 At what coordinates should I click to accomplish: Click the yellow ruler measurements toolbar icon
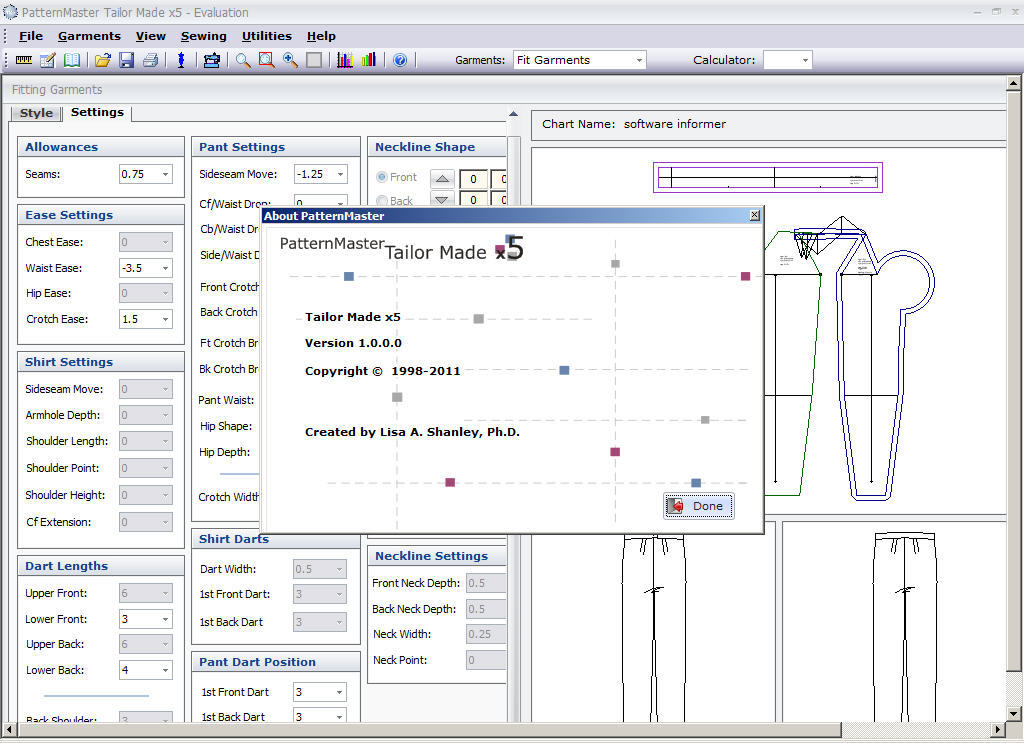tap(24, 60)
